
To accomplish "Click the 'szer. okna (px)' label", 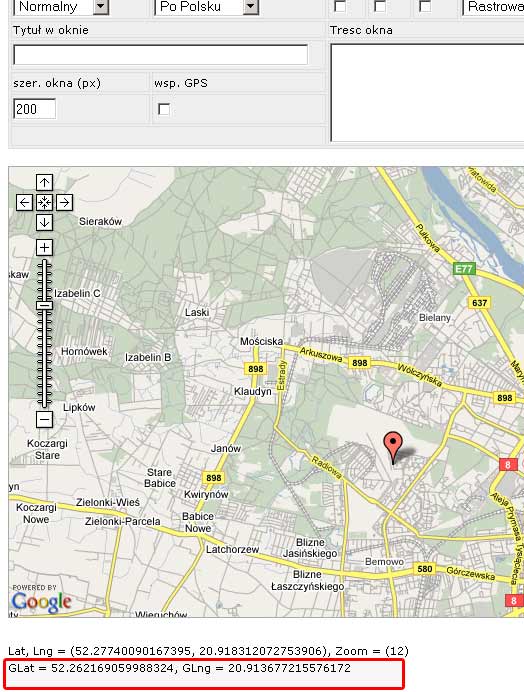I will pyautogui.click(x=57, y=83).
